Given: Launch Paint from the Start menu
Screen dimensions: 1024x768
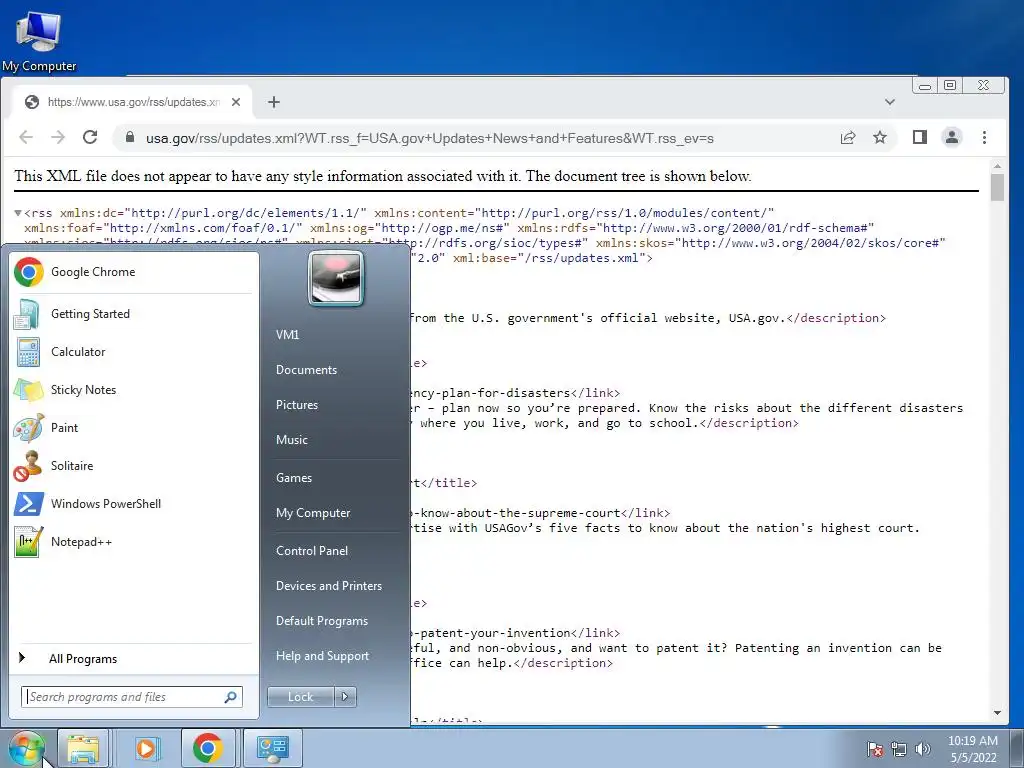Looking at the screenshot, I should click(x=133, y=428).
